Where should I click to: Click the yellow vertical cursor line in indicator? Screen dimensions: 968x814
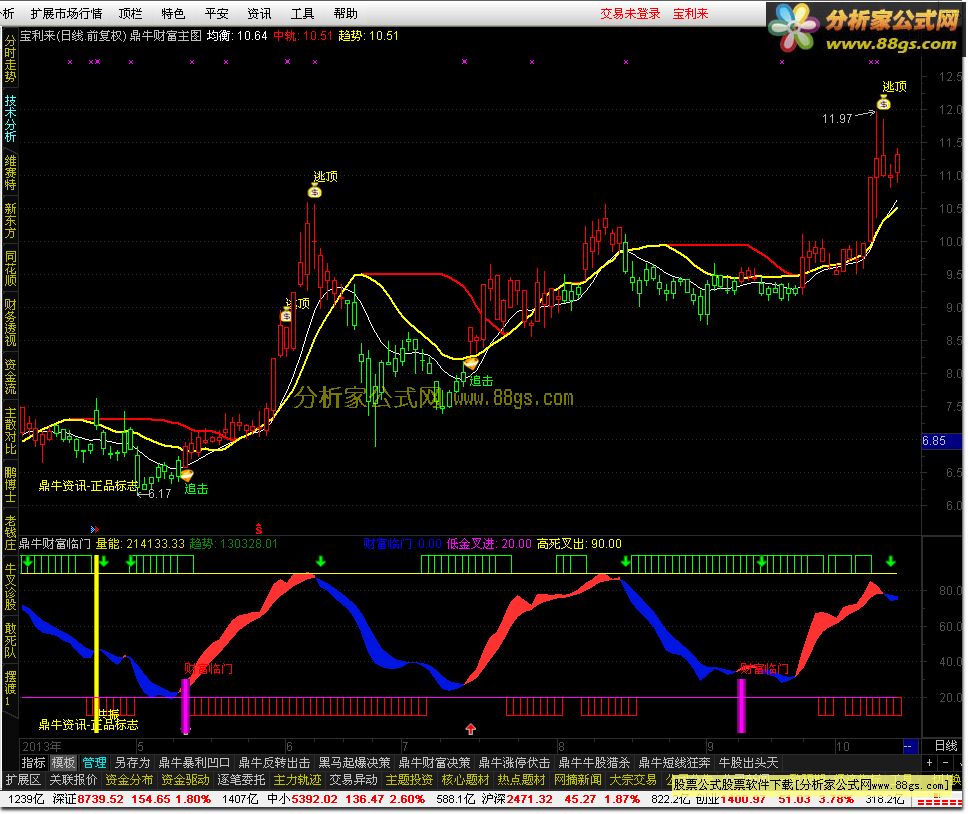coord(96,643)
